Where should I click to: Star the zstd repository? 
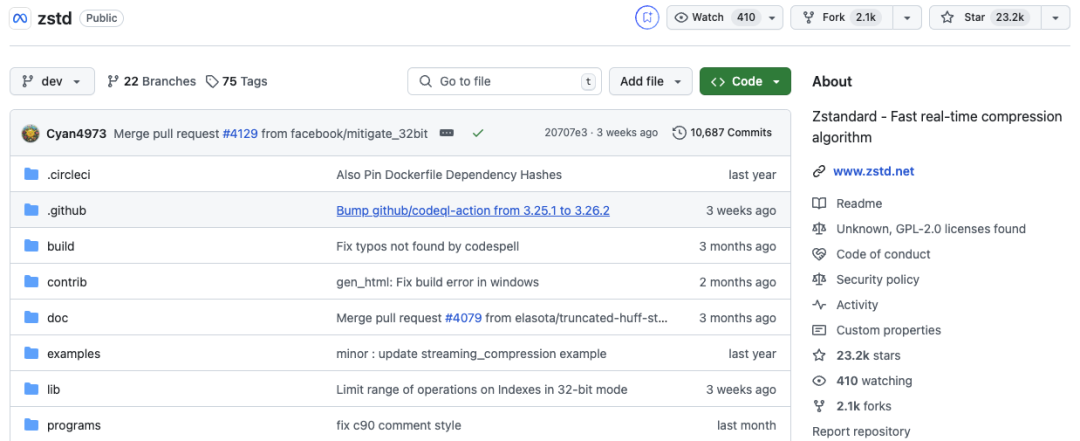986,18
